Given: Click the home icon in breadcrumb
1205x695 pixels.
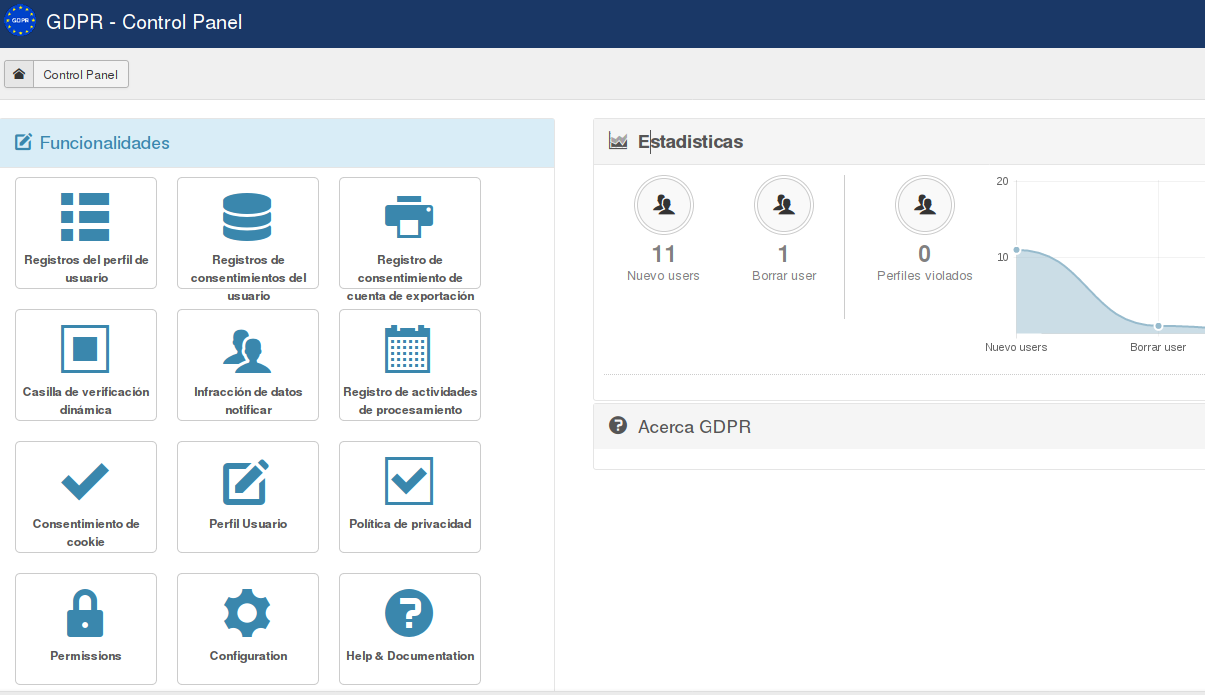Looking at the screenshot, I should [x=19, y=74].
